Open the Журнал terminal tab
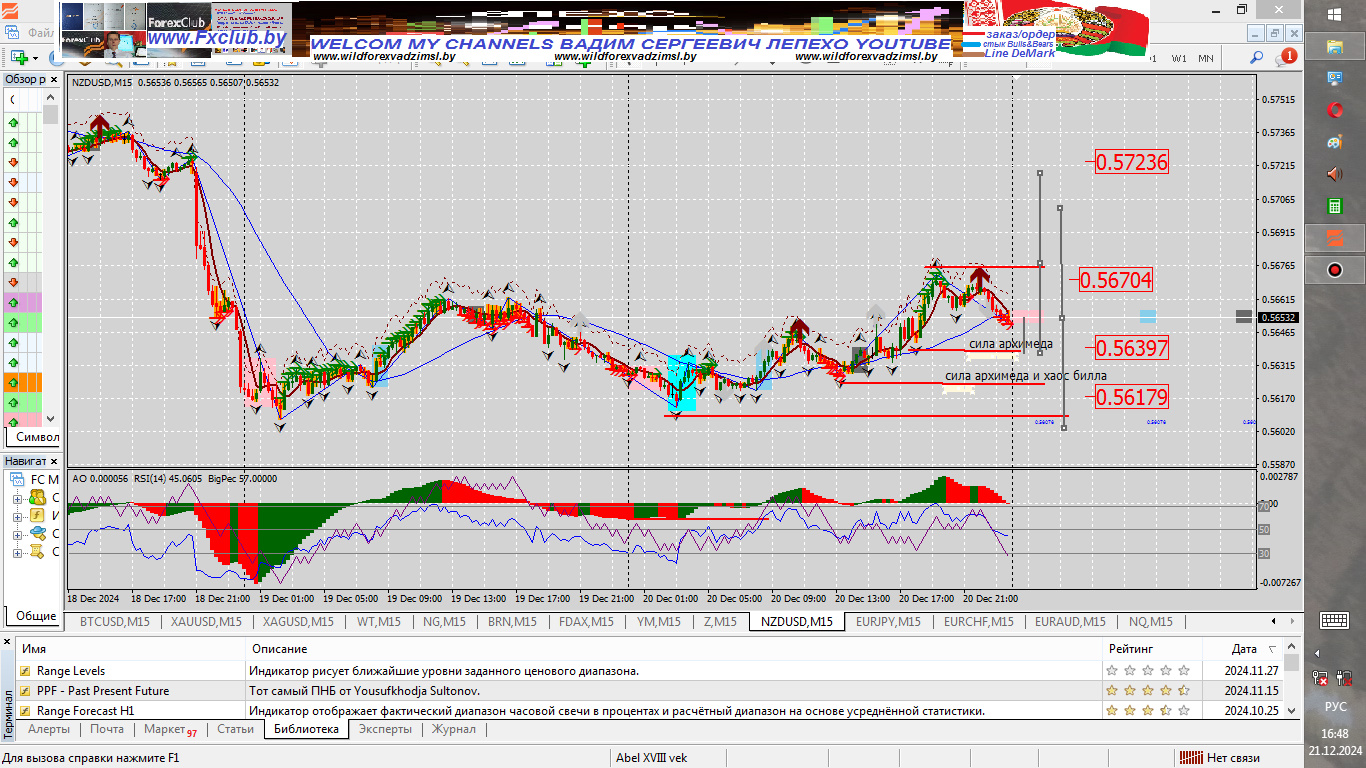The height and width of the screenshot is (768, 1366). [x=453, y=729]
